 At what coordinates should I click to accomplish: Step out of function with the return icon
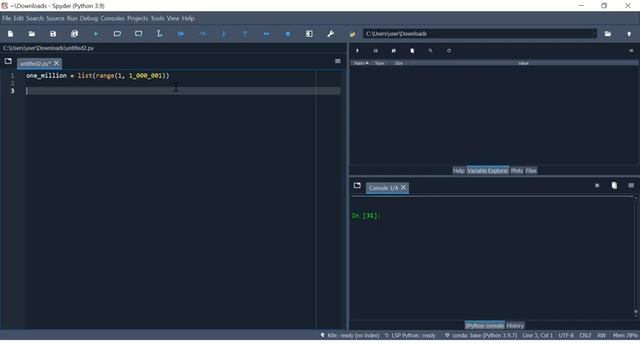pos(245,34)
